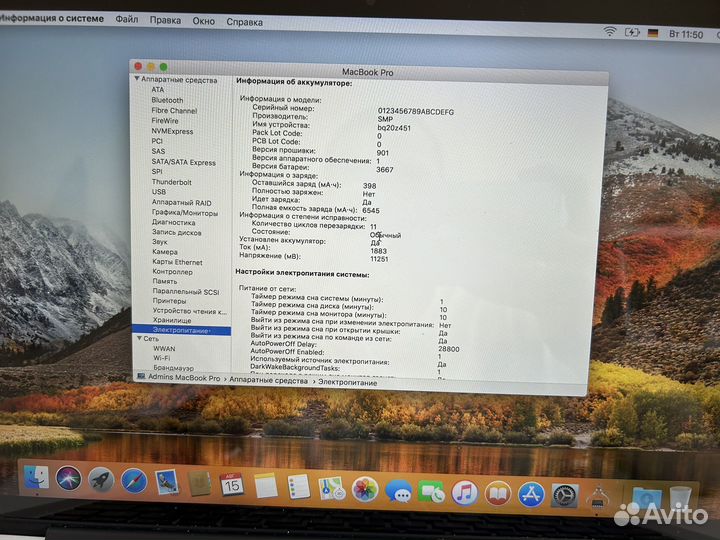Image resolution: width=720 pixels, height=540 pixels.
Task: Click Аппаратные средства in path bar
Action: click(269, 380)
